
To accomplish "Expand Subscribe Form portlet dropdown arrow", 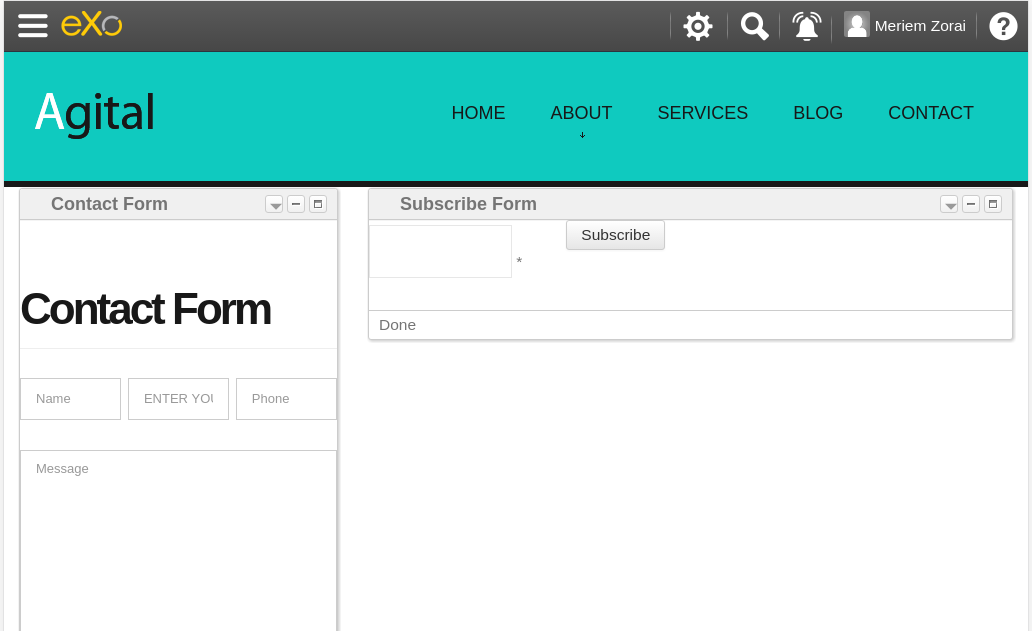I will 949,205.
